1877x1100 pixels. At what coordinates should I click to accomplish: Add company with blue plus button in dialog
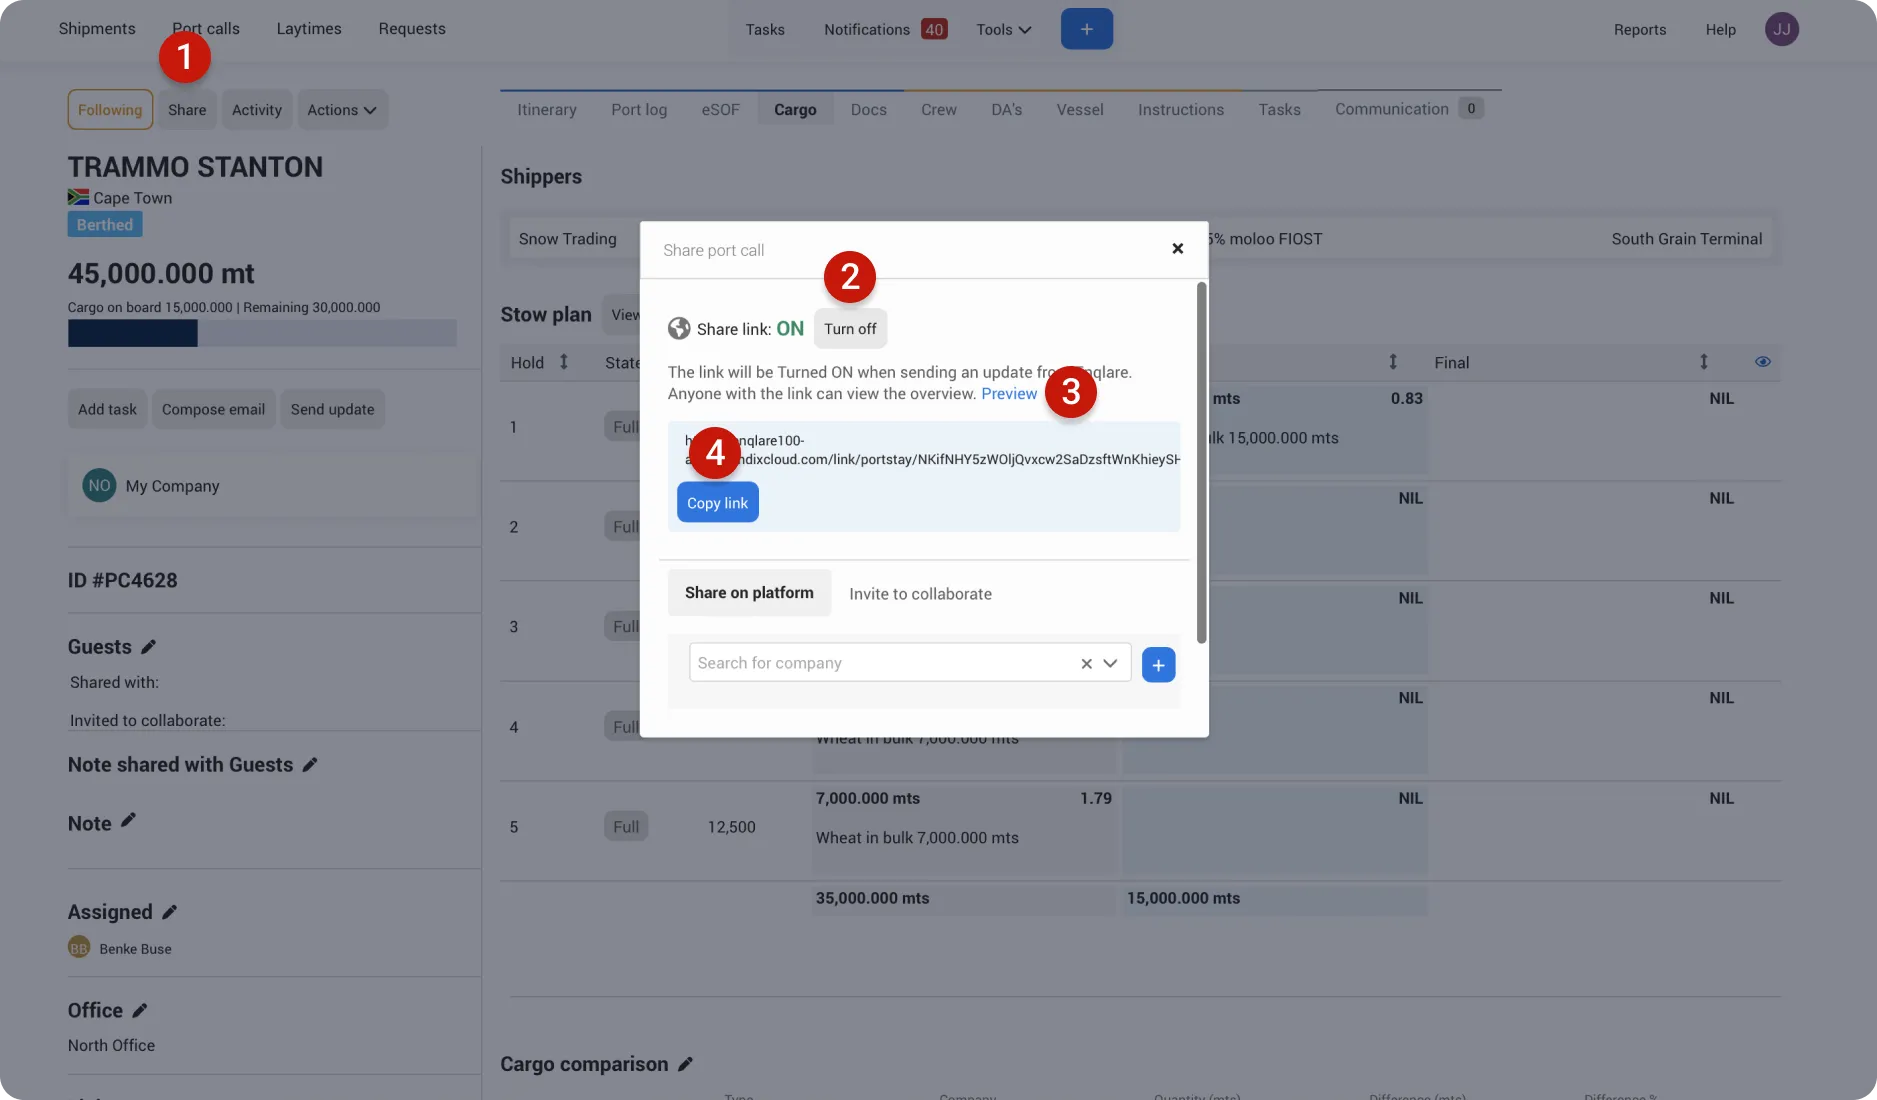1158,665
